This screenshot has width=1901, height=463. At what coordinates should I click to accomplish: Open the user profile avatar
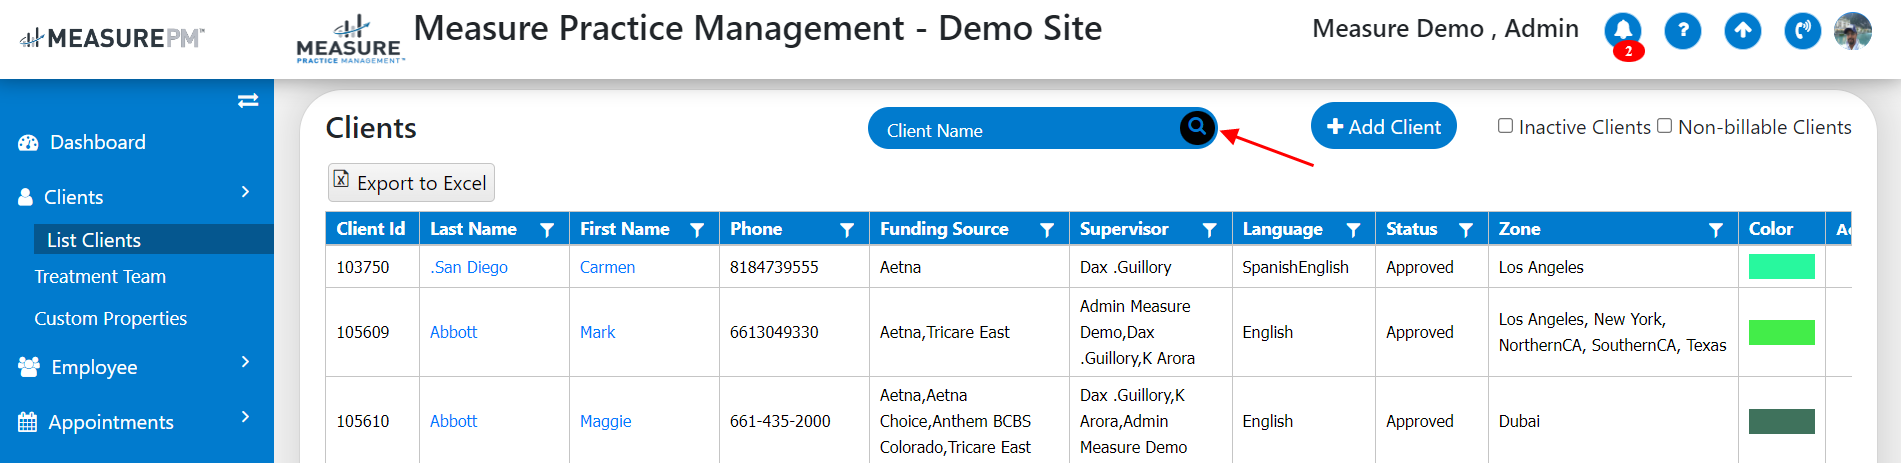coord(1853,31)
